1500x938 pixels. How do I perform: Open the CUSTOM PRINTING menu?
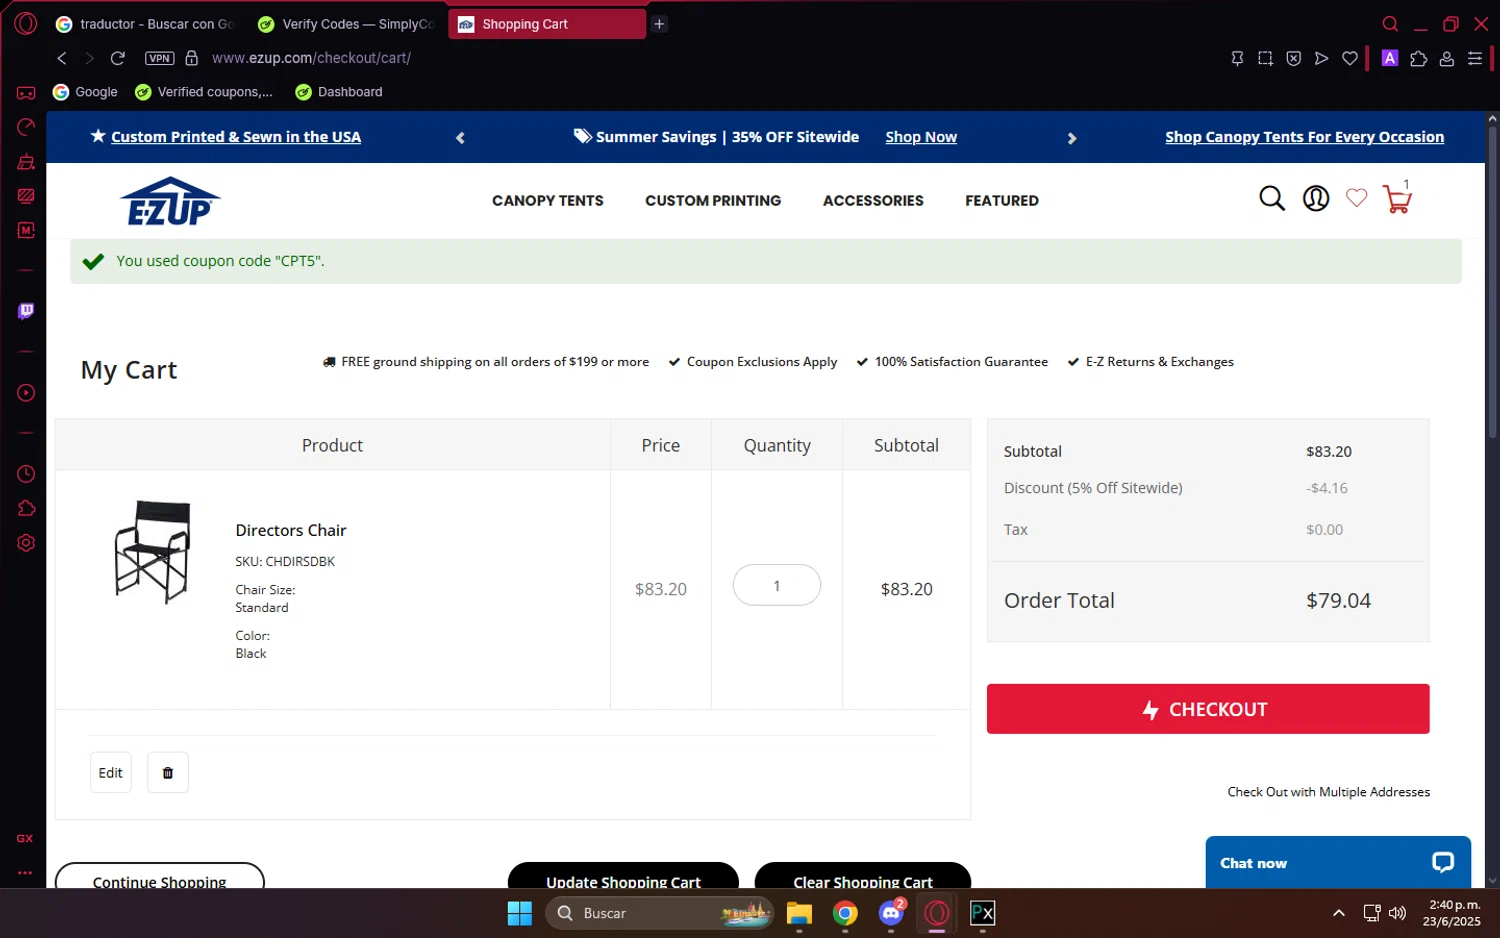tap(713, 201)
